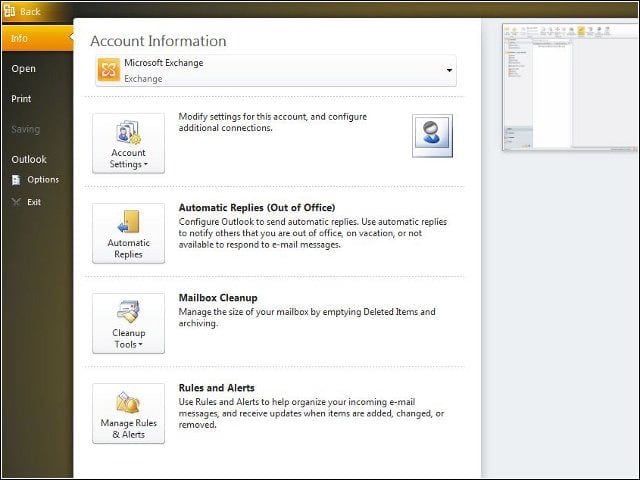Open the Info tab
The width and height of the screenshot is (640, 480).
(37, 38)
